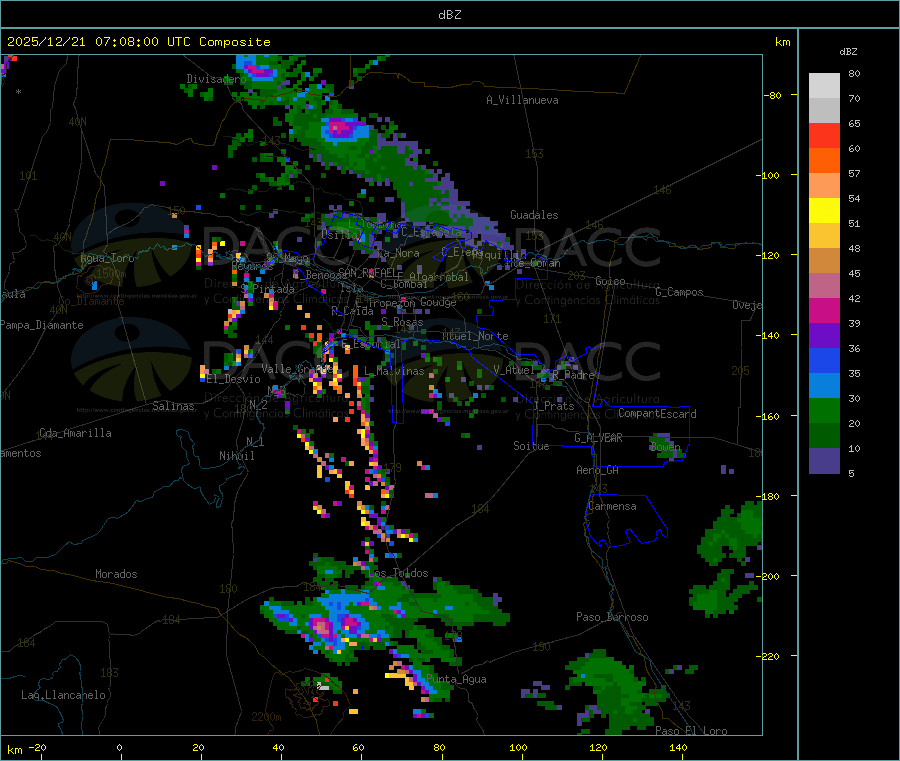The image size is (900, 761).
Task: Select the Guico label
Action: pos(610,281)
